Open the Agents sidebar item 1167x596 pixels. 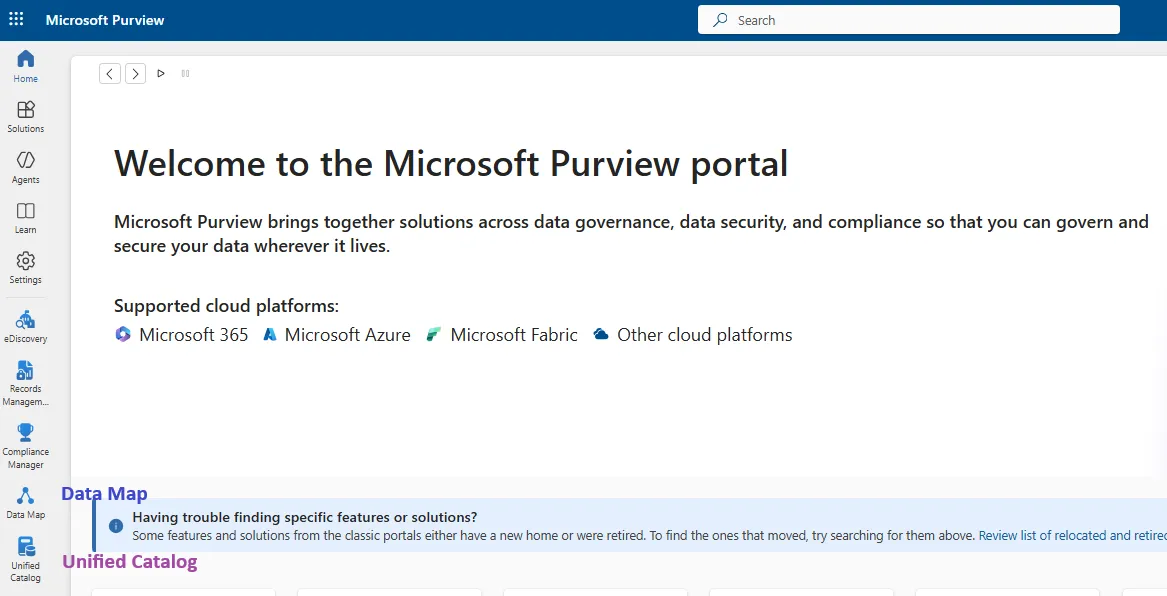coord(25,167)
